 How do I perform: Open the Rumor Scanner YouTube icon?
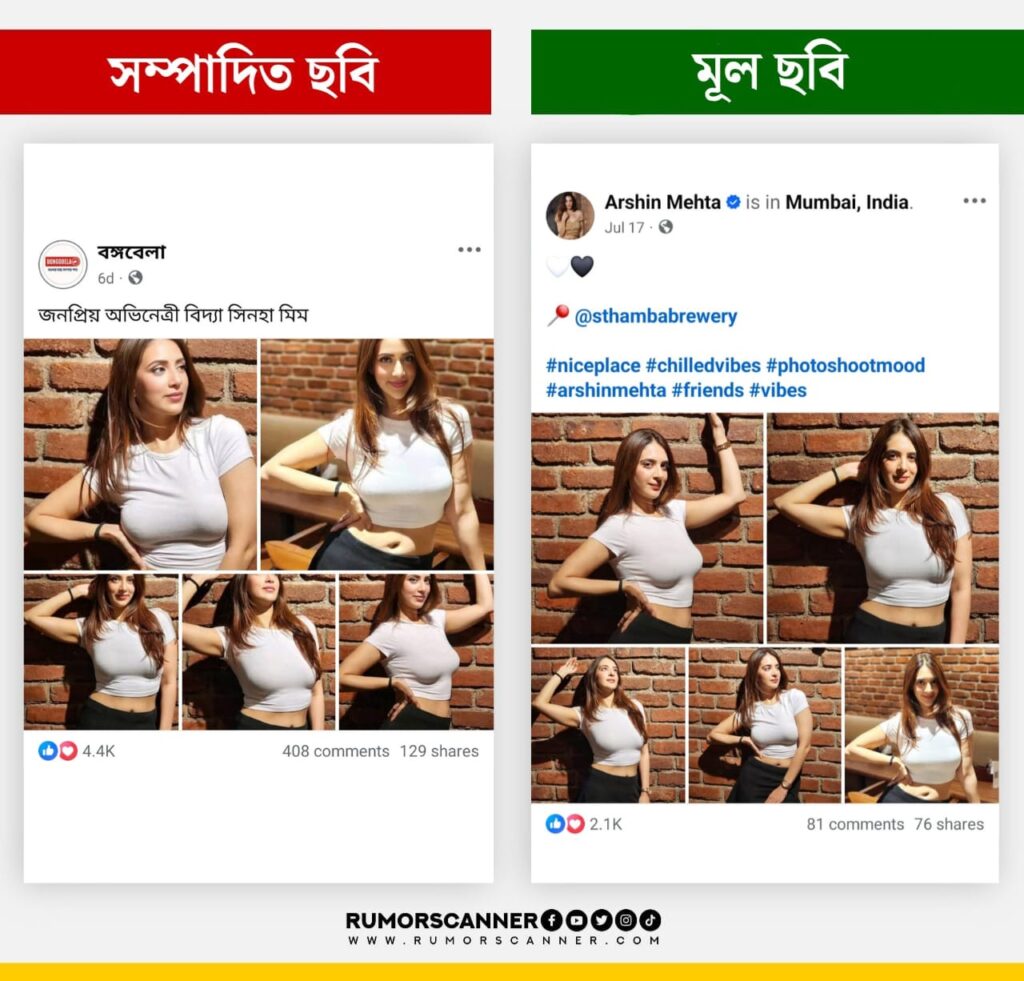pyautogui.click(x=576, y=920)
